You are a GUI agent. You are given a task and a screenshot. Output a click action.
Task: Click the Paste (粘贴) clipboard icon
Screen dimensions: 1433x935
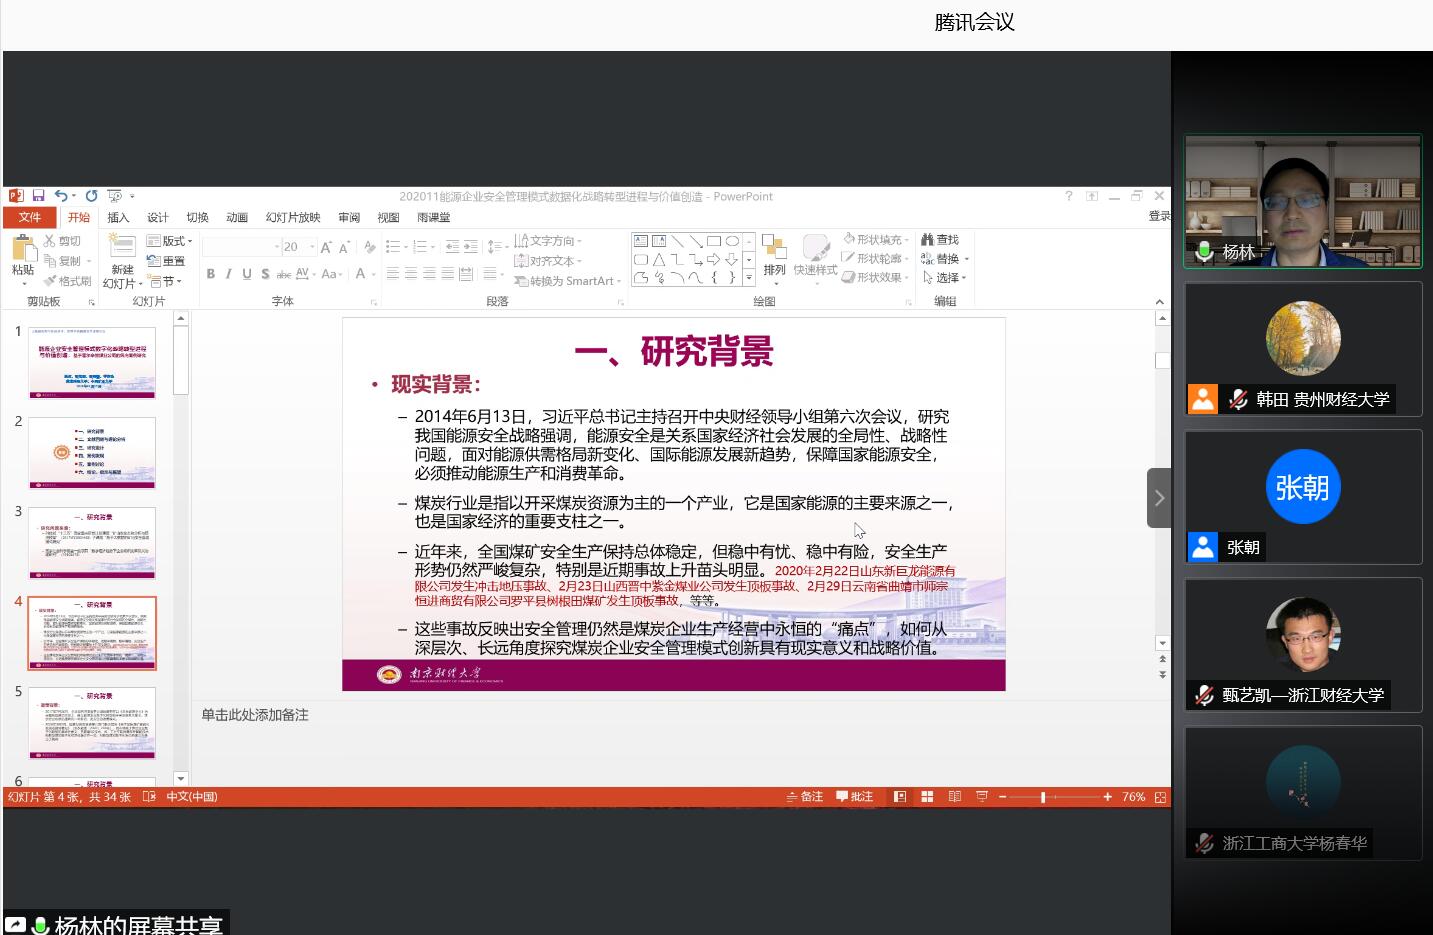[22, 254]
